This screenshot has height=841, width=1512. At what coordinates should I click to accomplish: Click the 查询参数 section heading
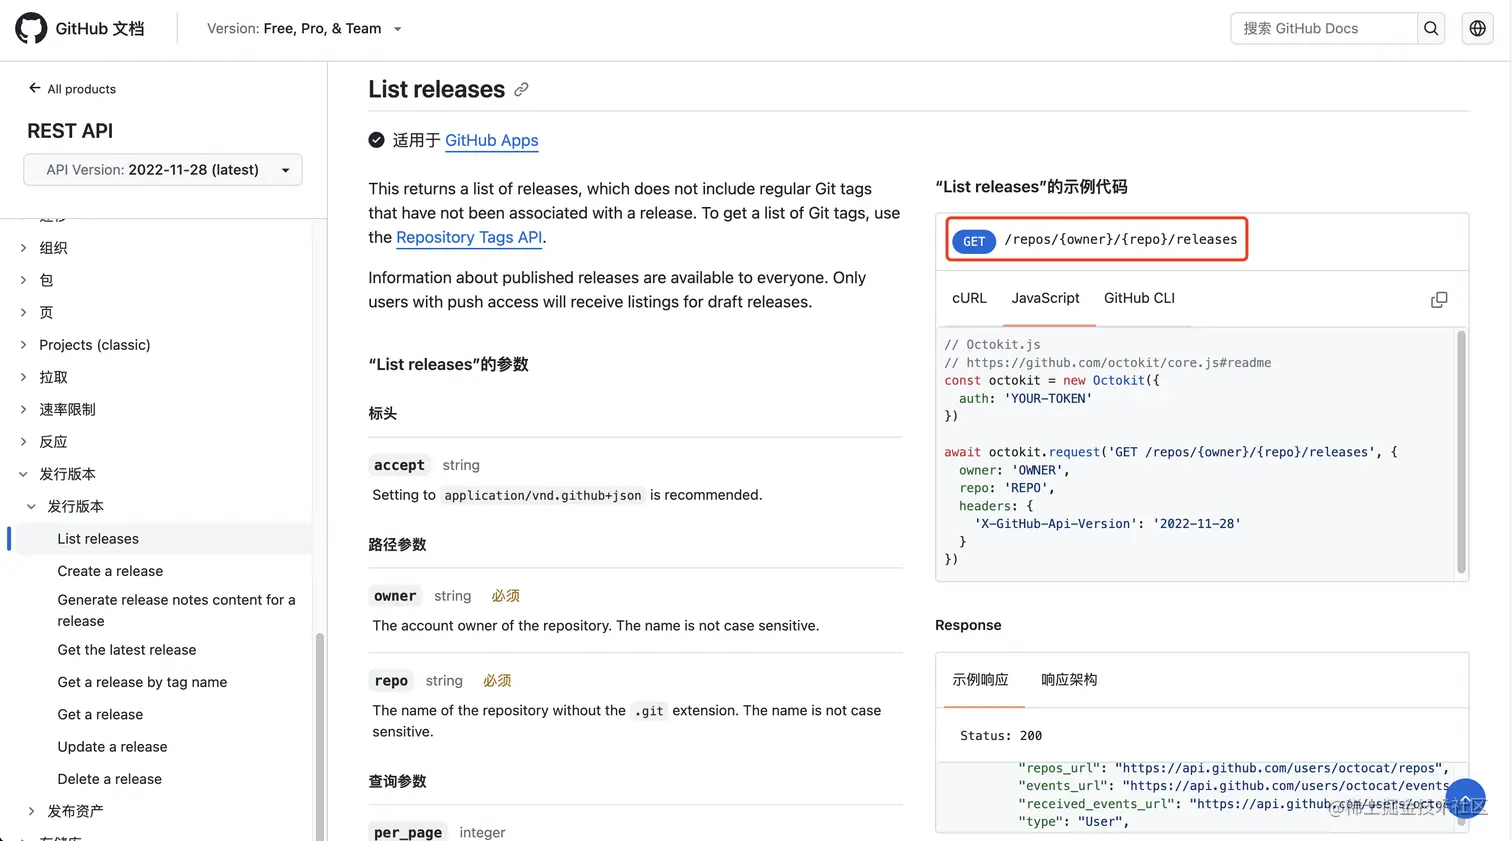(397, 782)
